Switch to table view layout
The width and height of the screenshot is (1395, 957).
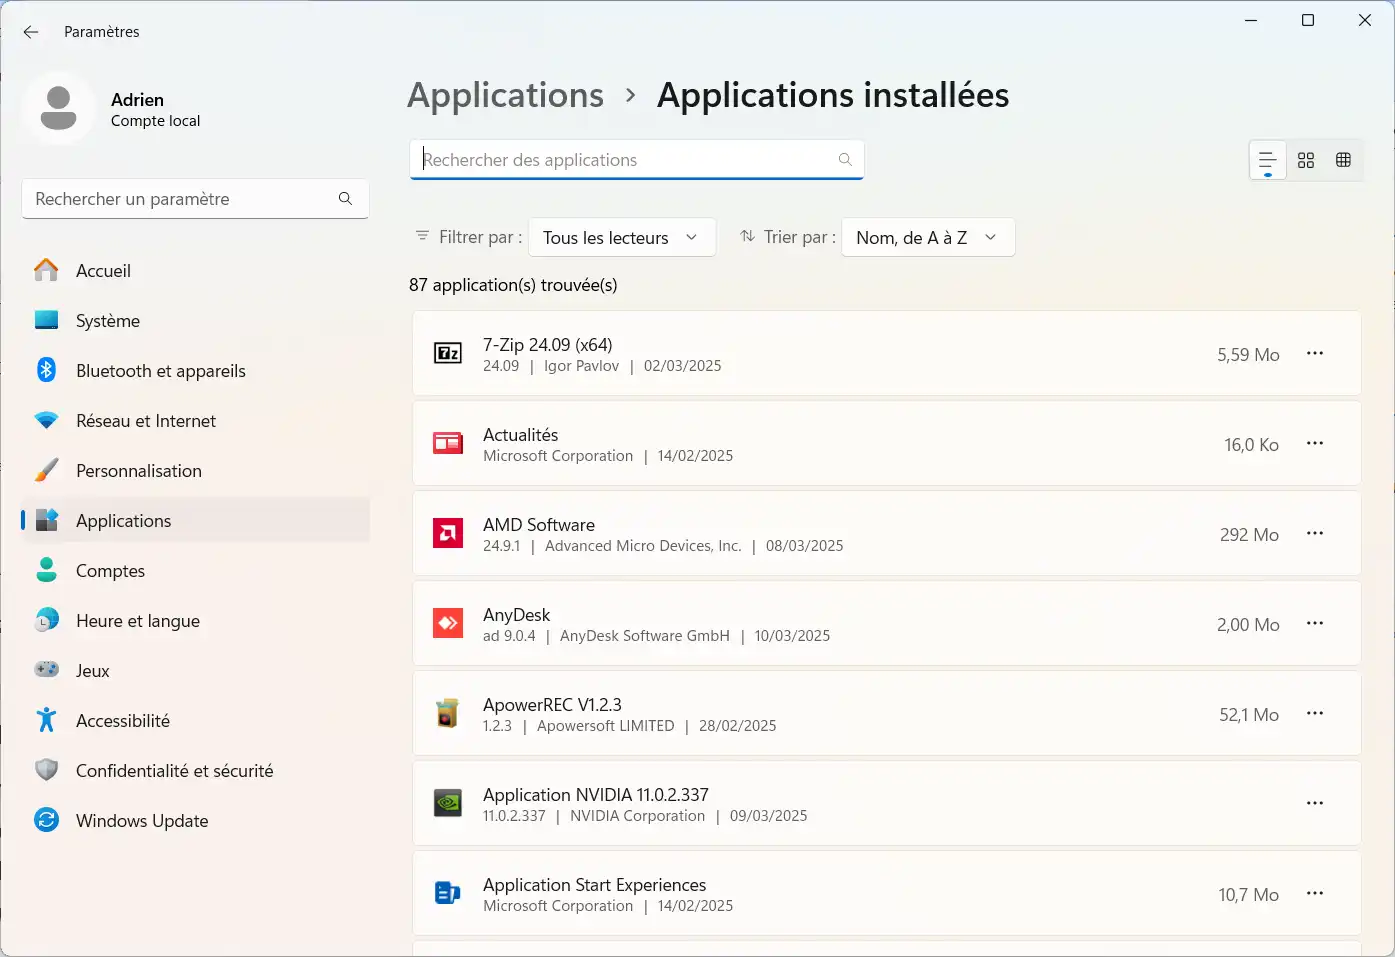(x=1343, y=160)
